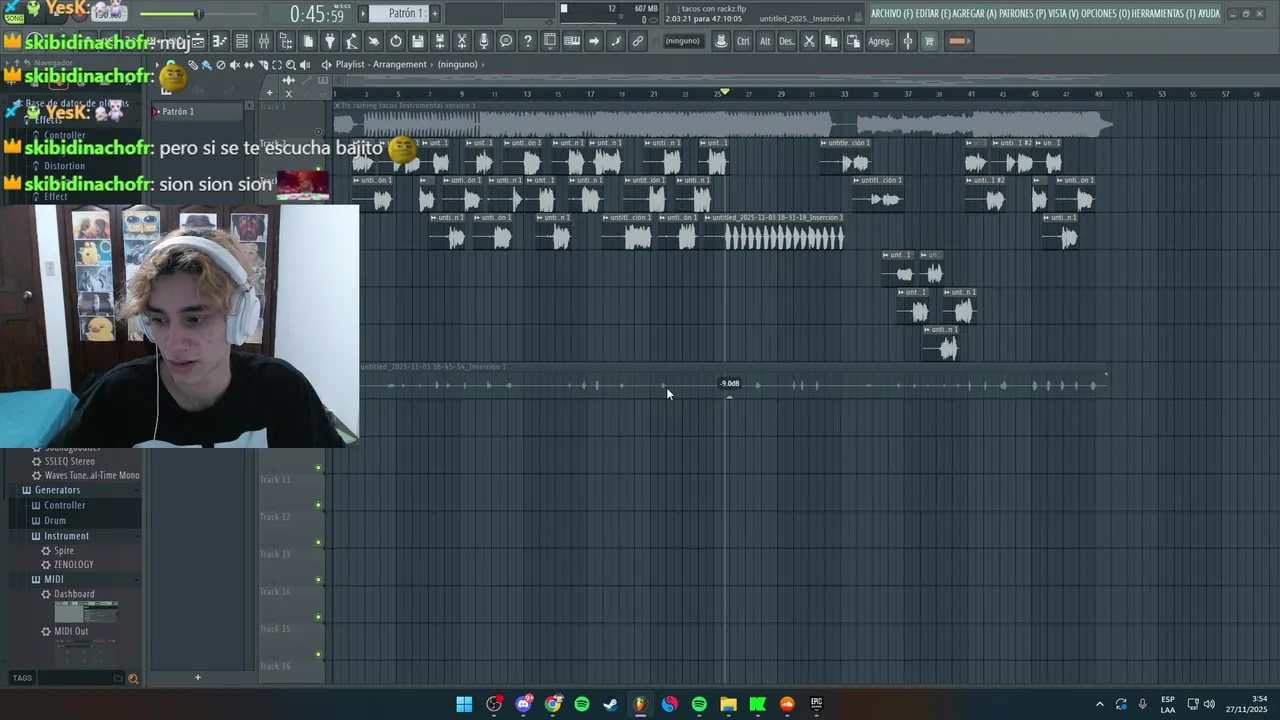Select the playlist selection rectangle tool

tap(277, 65)
